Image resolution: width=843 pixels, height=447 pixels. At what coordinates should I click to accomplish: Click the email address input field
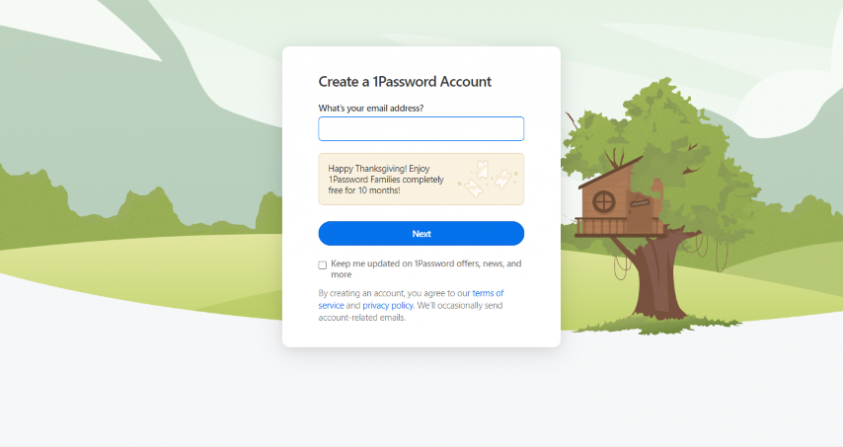421,129
